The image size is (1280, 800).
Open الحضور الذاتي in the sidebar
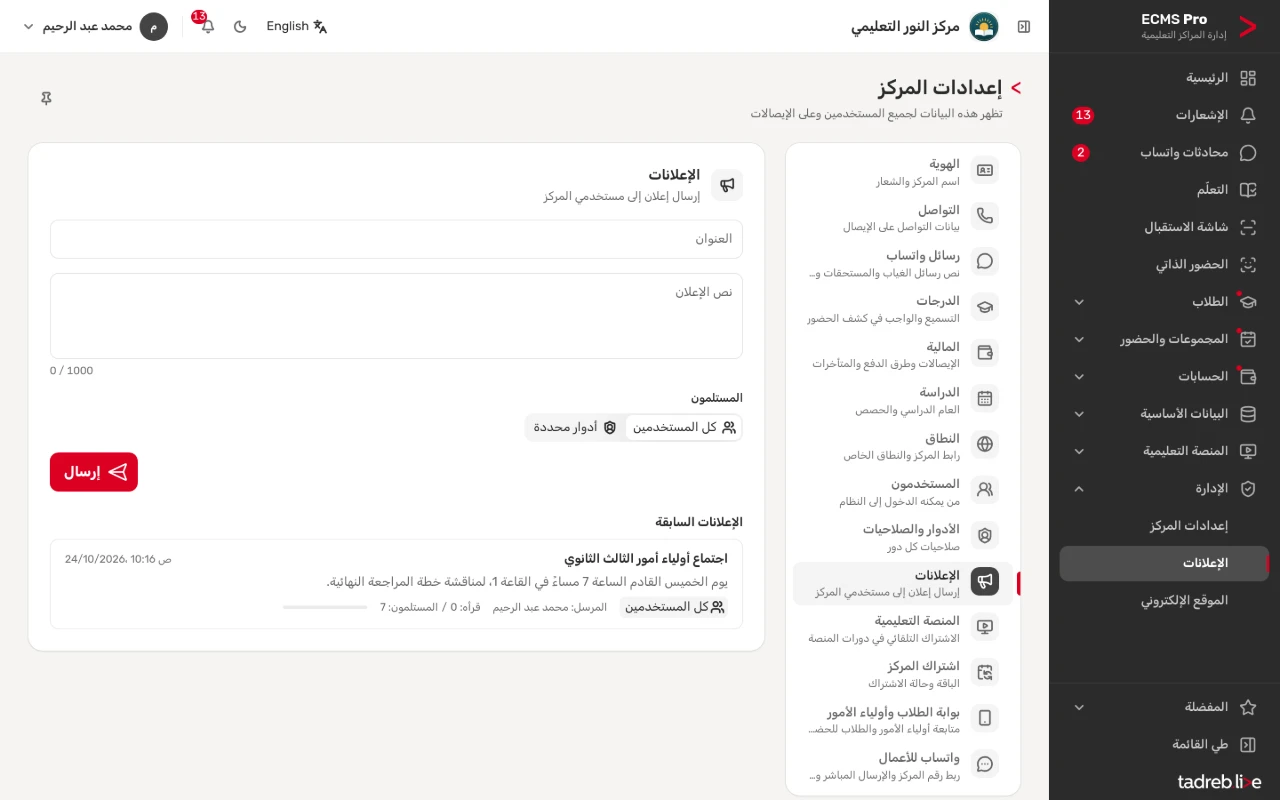(1164, 265)
